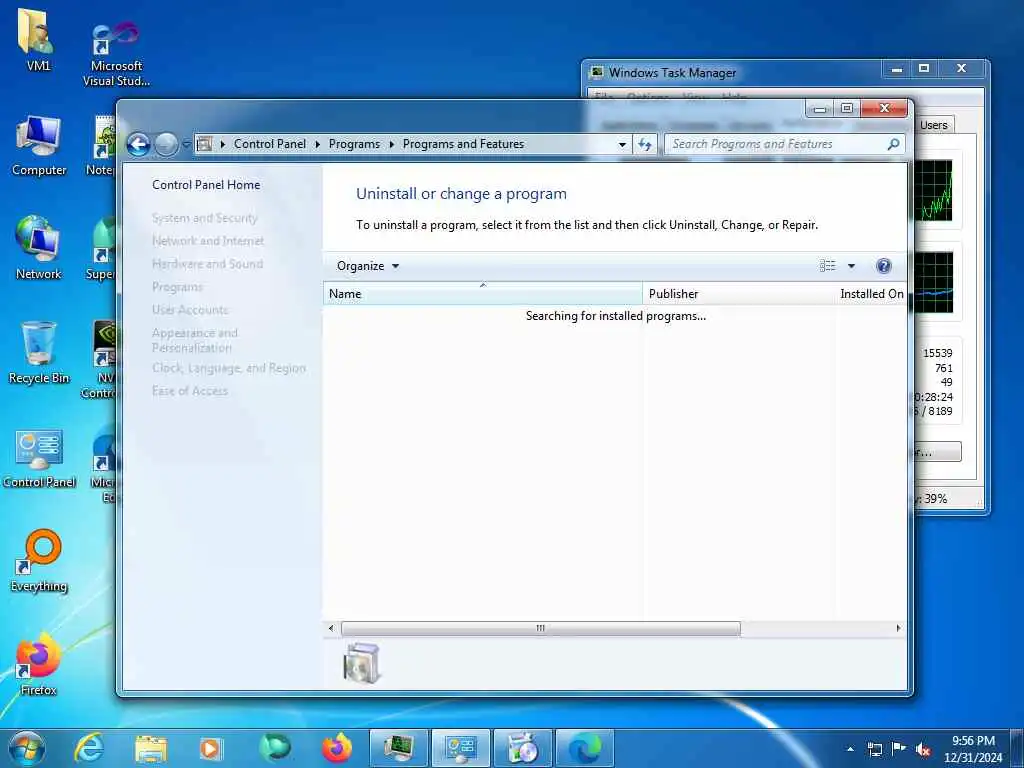Open Windows Explorer from the taskbar
1024x768 pixels.
151,748
